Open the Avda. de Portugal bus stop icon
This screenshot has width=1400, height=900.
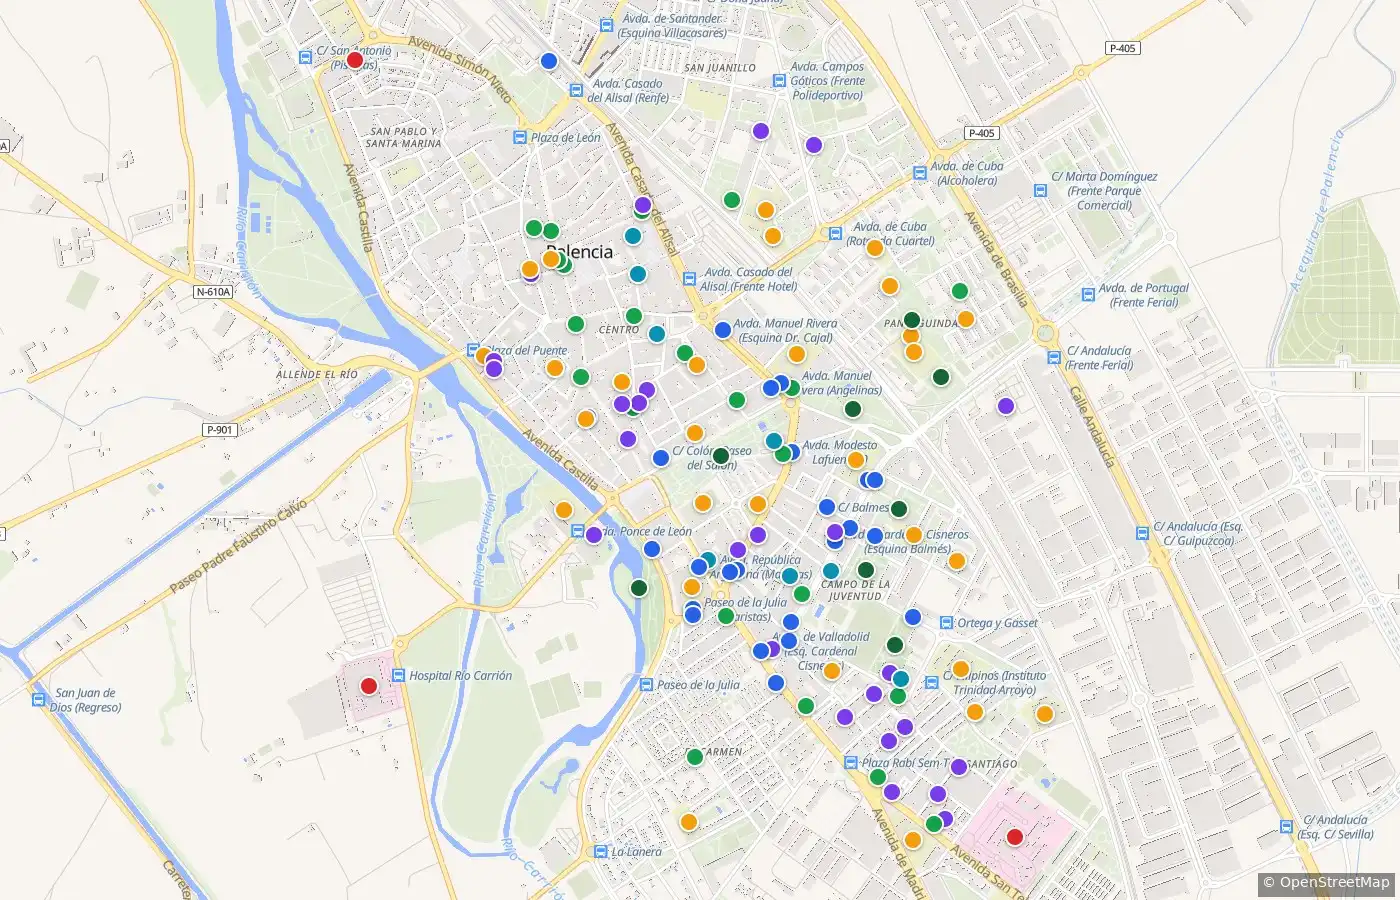pyautogui.click(x=1088, y=295)
